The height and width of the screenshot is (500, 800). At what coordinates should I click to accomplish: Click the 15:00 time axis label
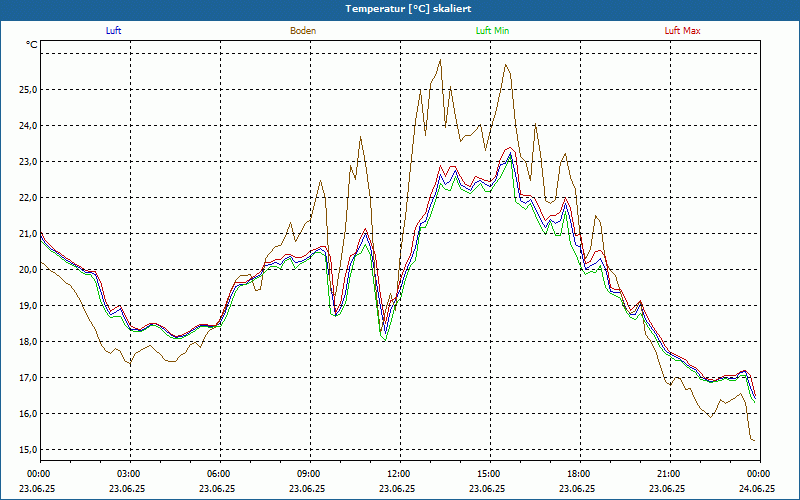click(x=490, y=473)
